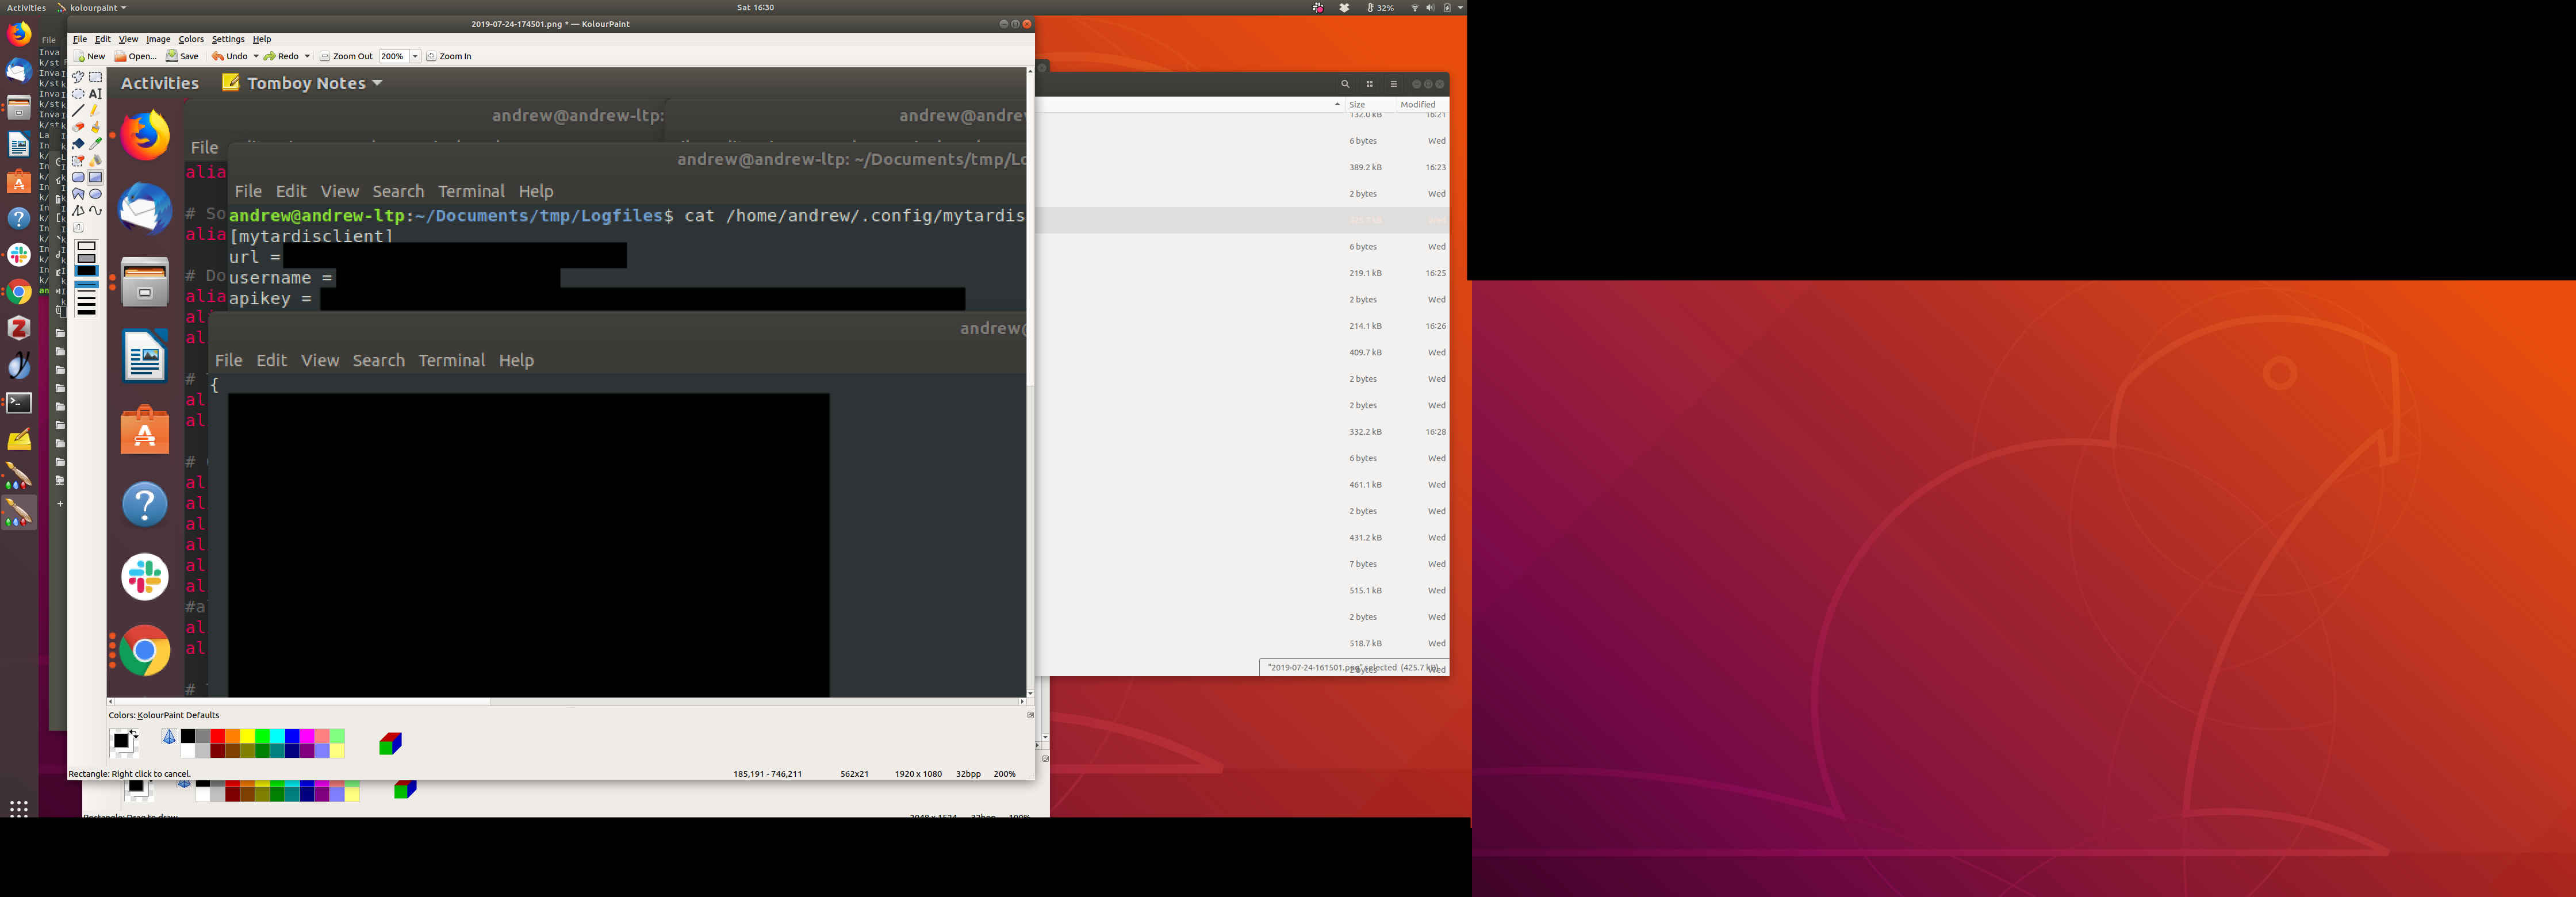Activate the Ellipse shape tool
The width and height of the screenshot is (2576, 897).
tap(96, 194)
